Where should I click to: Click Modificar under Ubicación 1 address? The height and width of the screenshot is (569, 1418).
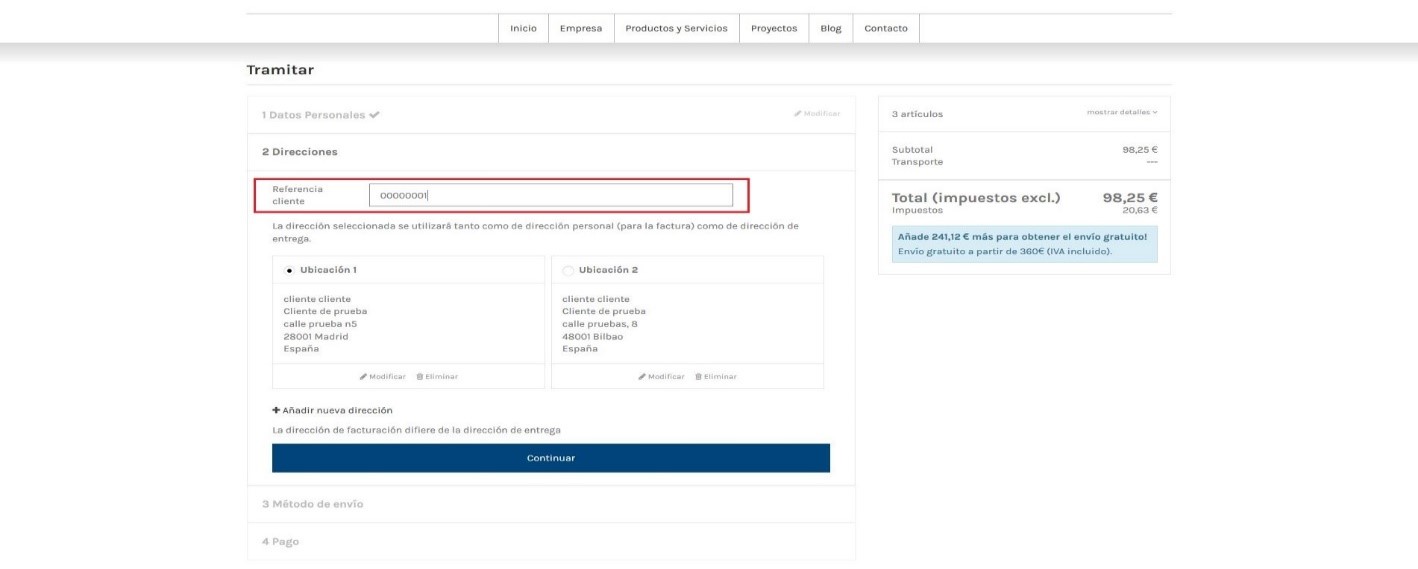click(x=383, y=376)
